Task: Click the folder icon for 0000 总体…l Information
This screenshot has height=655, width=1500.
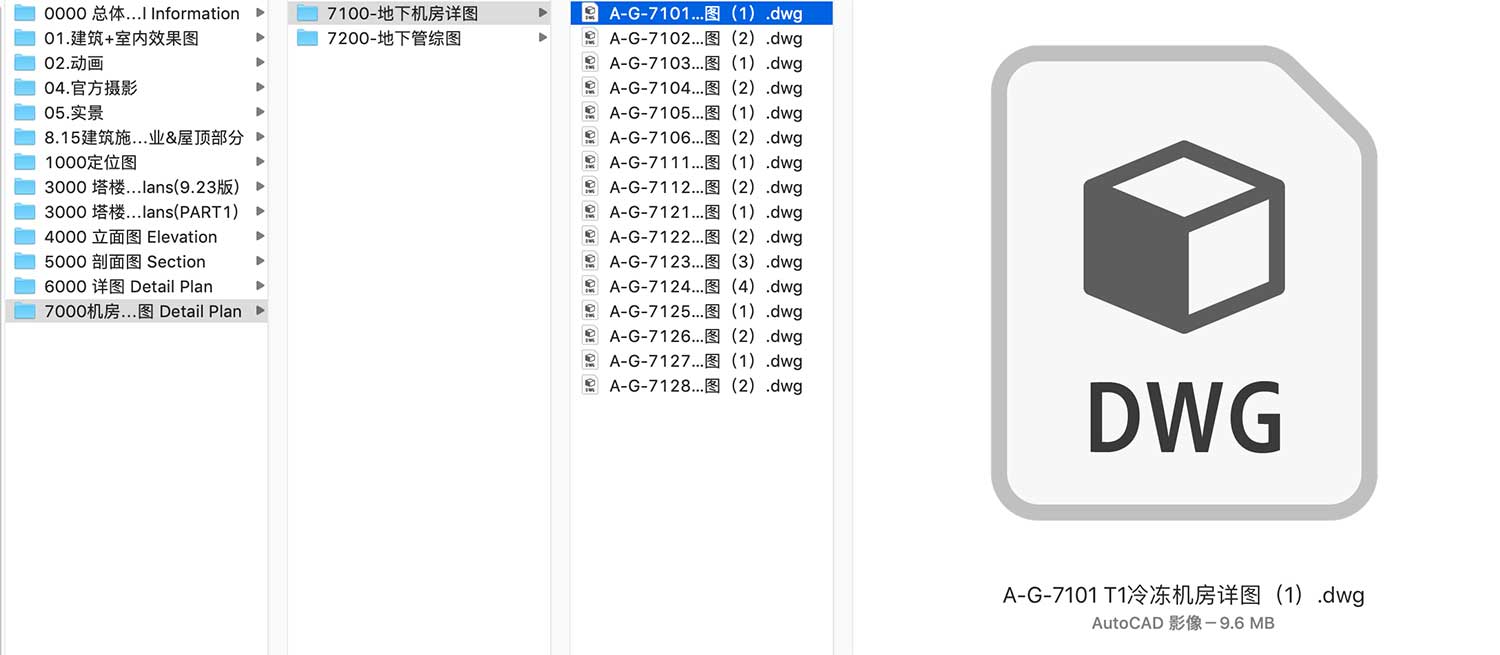Action: 25,13
